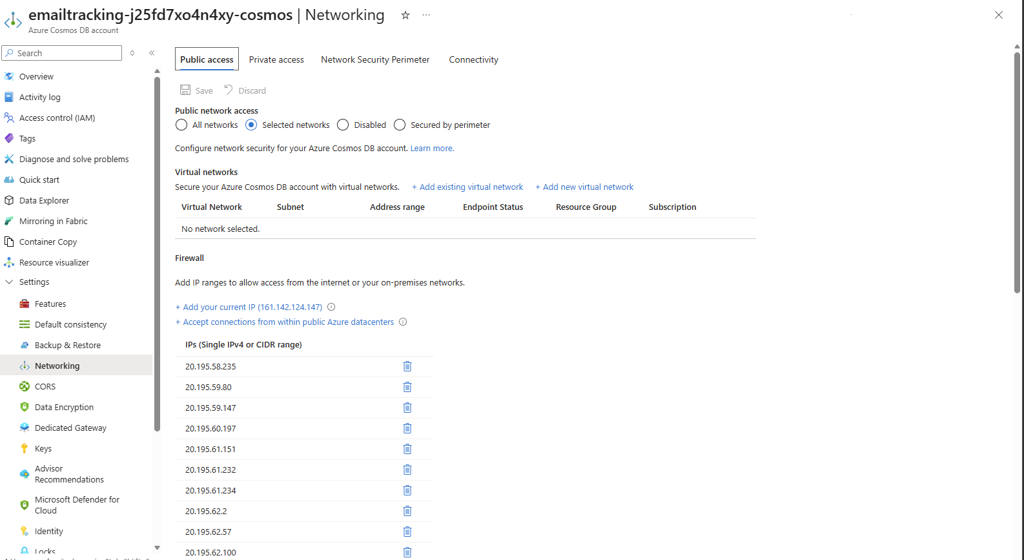Delete IP 20.195.61.151 entry

coord(407,449)
